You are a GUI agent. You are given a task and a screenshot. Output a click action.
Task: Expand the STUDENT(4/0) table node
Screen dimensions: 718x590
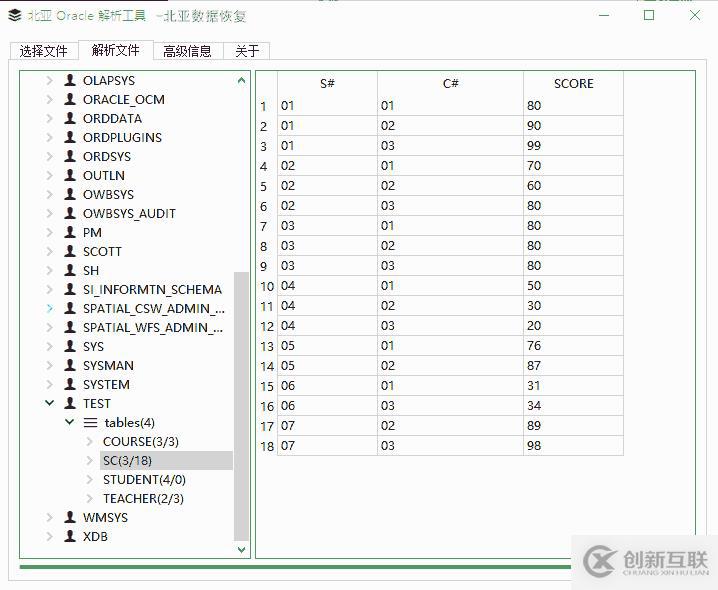tap(90, 480)
